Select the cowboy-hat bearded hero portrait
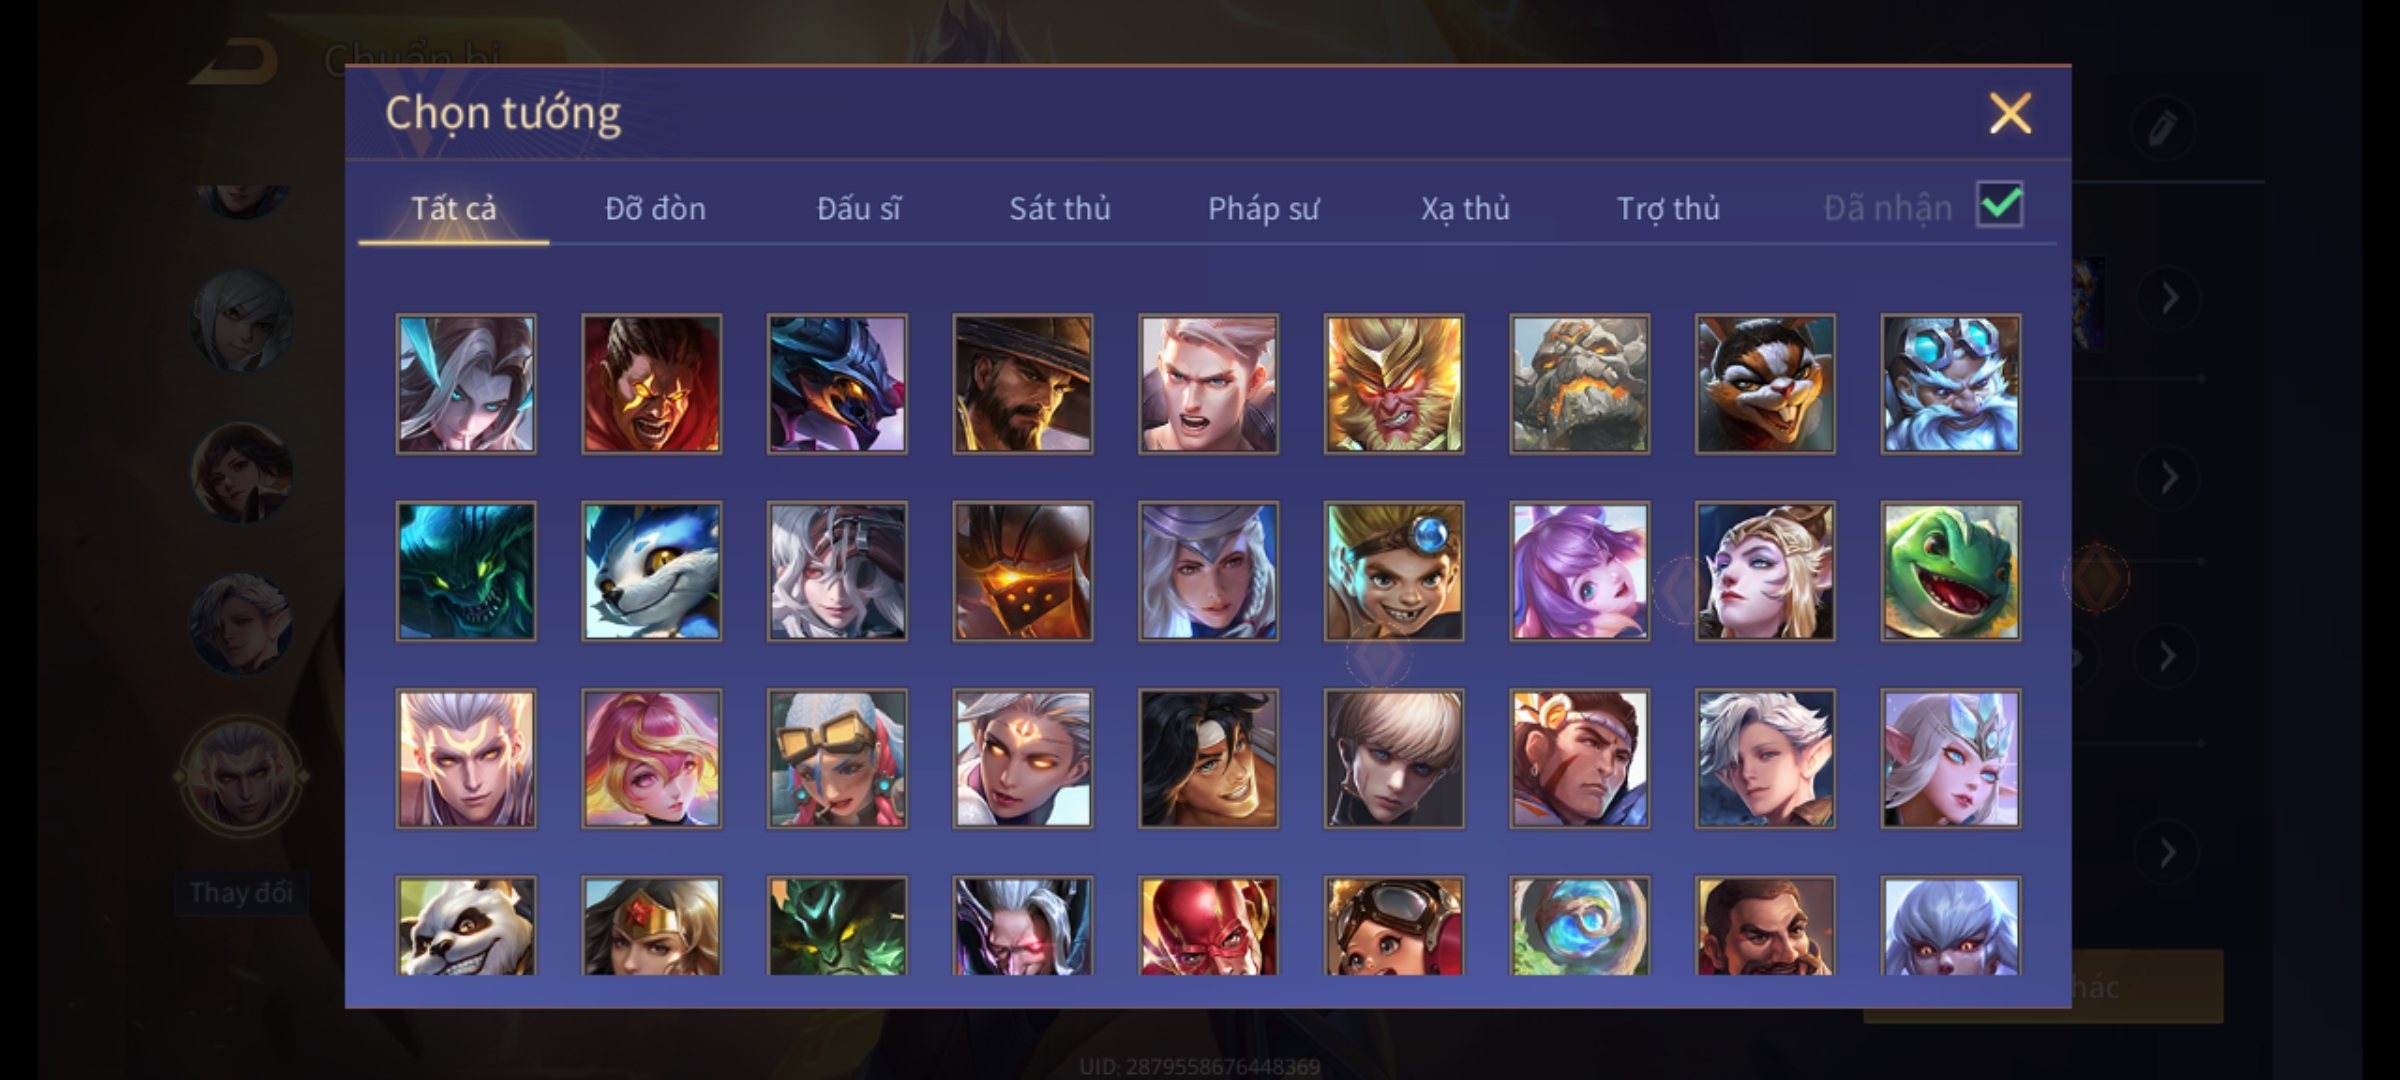The width and height of the screenshot is (2400, 1080). [x=1022, y=384]
